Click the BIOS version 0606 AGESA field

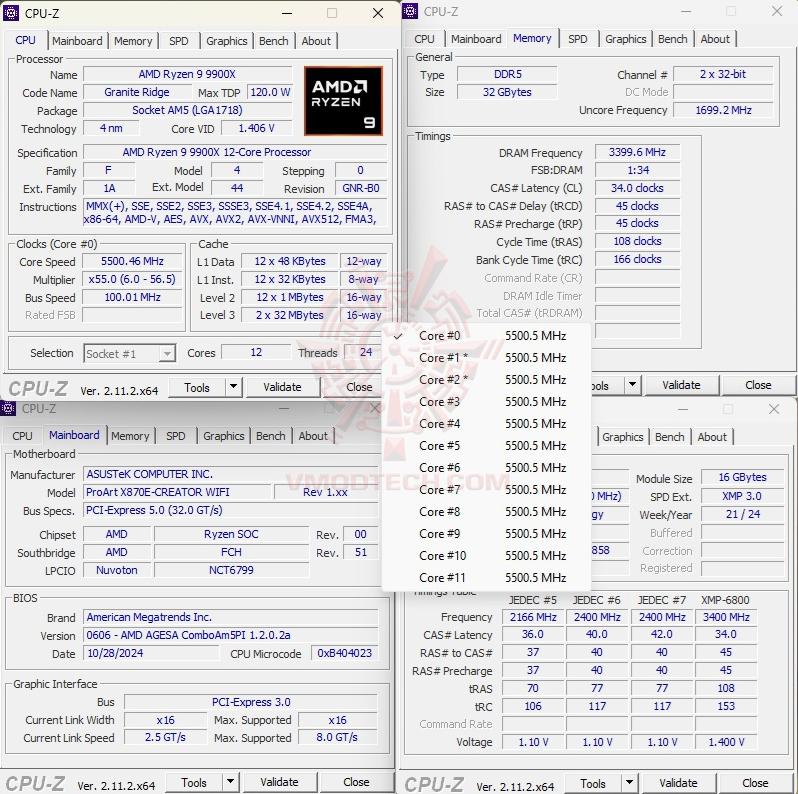pos(231,635)
